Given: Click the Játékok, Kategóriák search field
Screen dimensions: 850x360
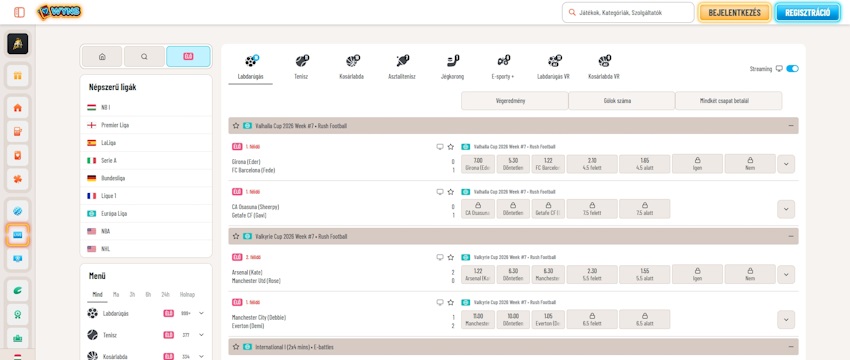Looking at the screenshot, I should pyautogui.click(x=628, y=12).
